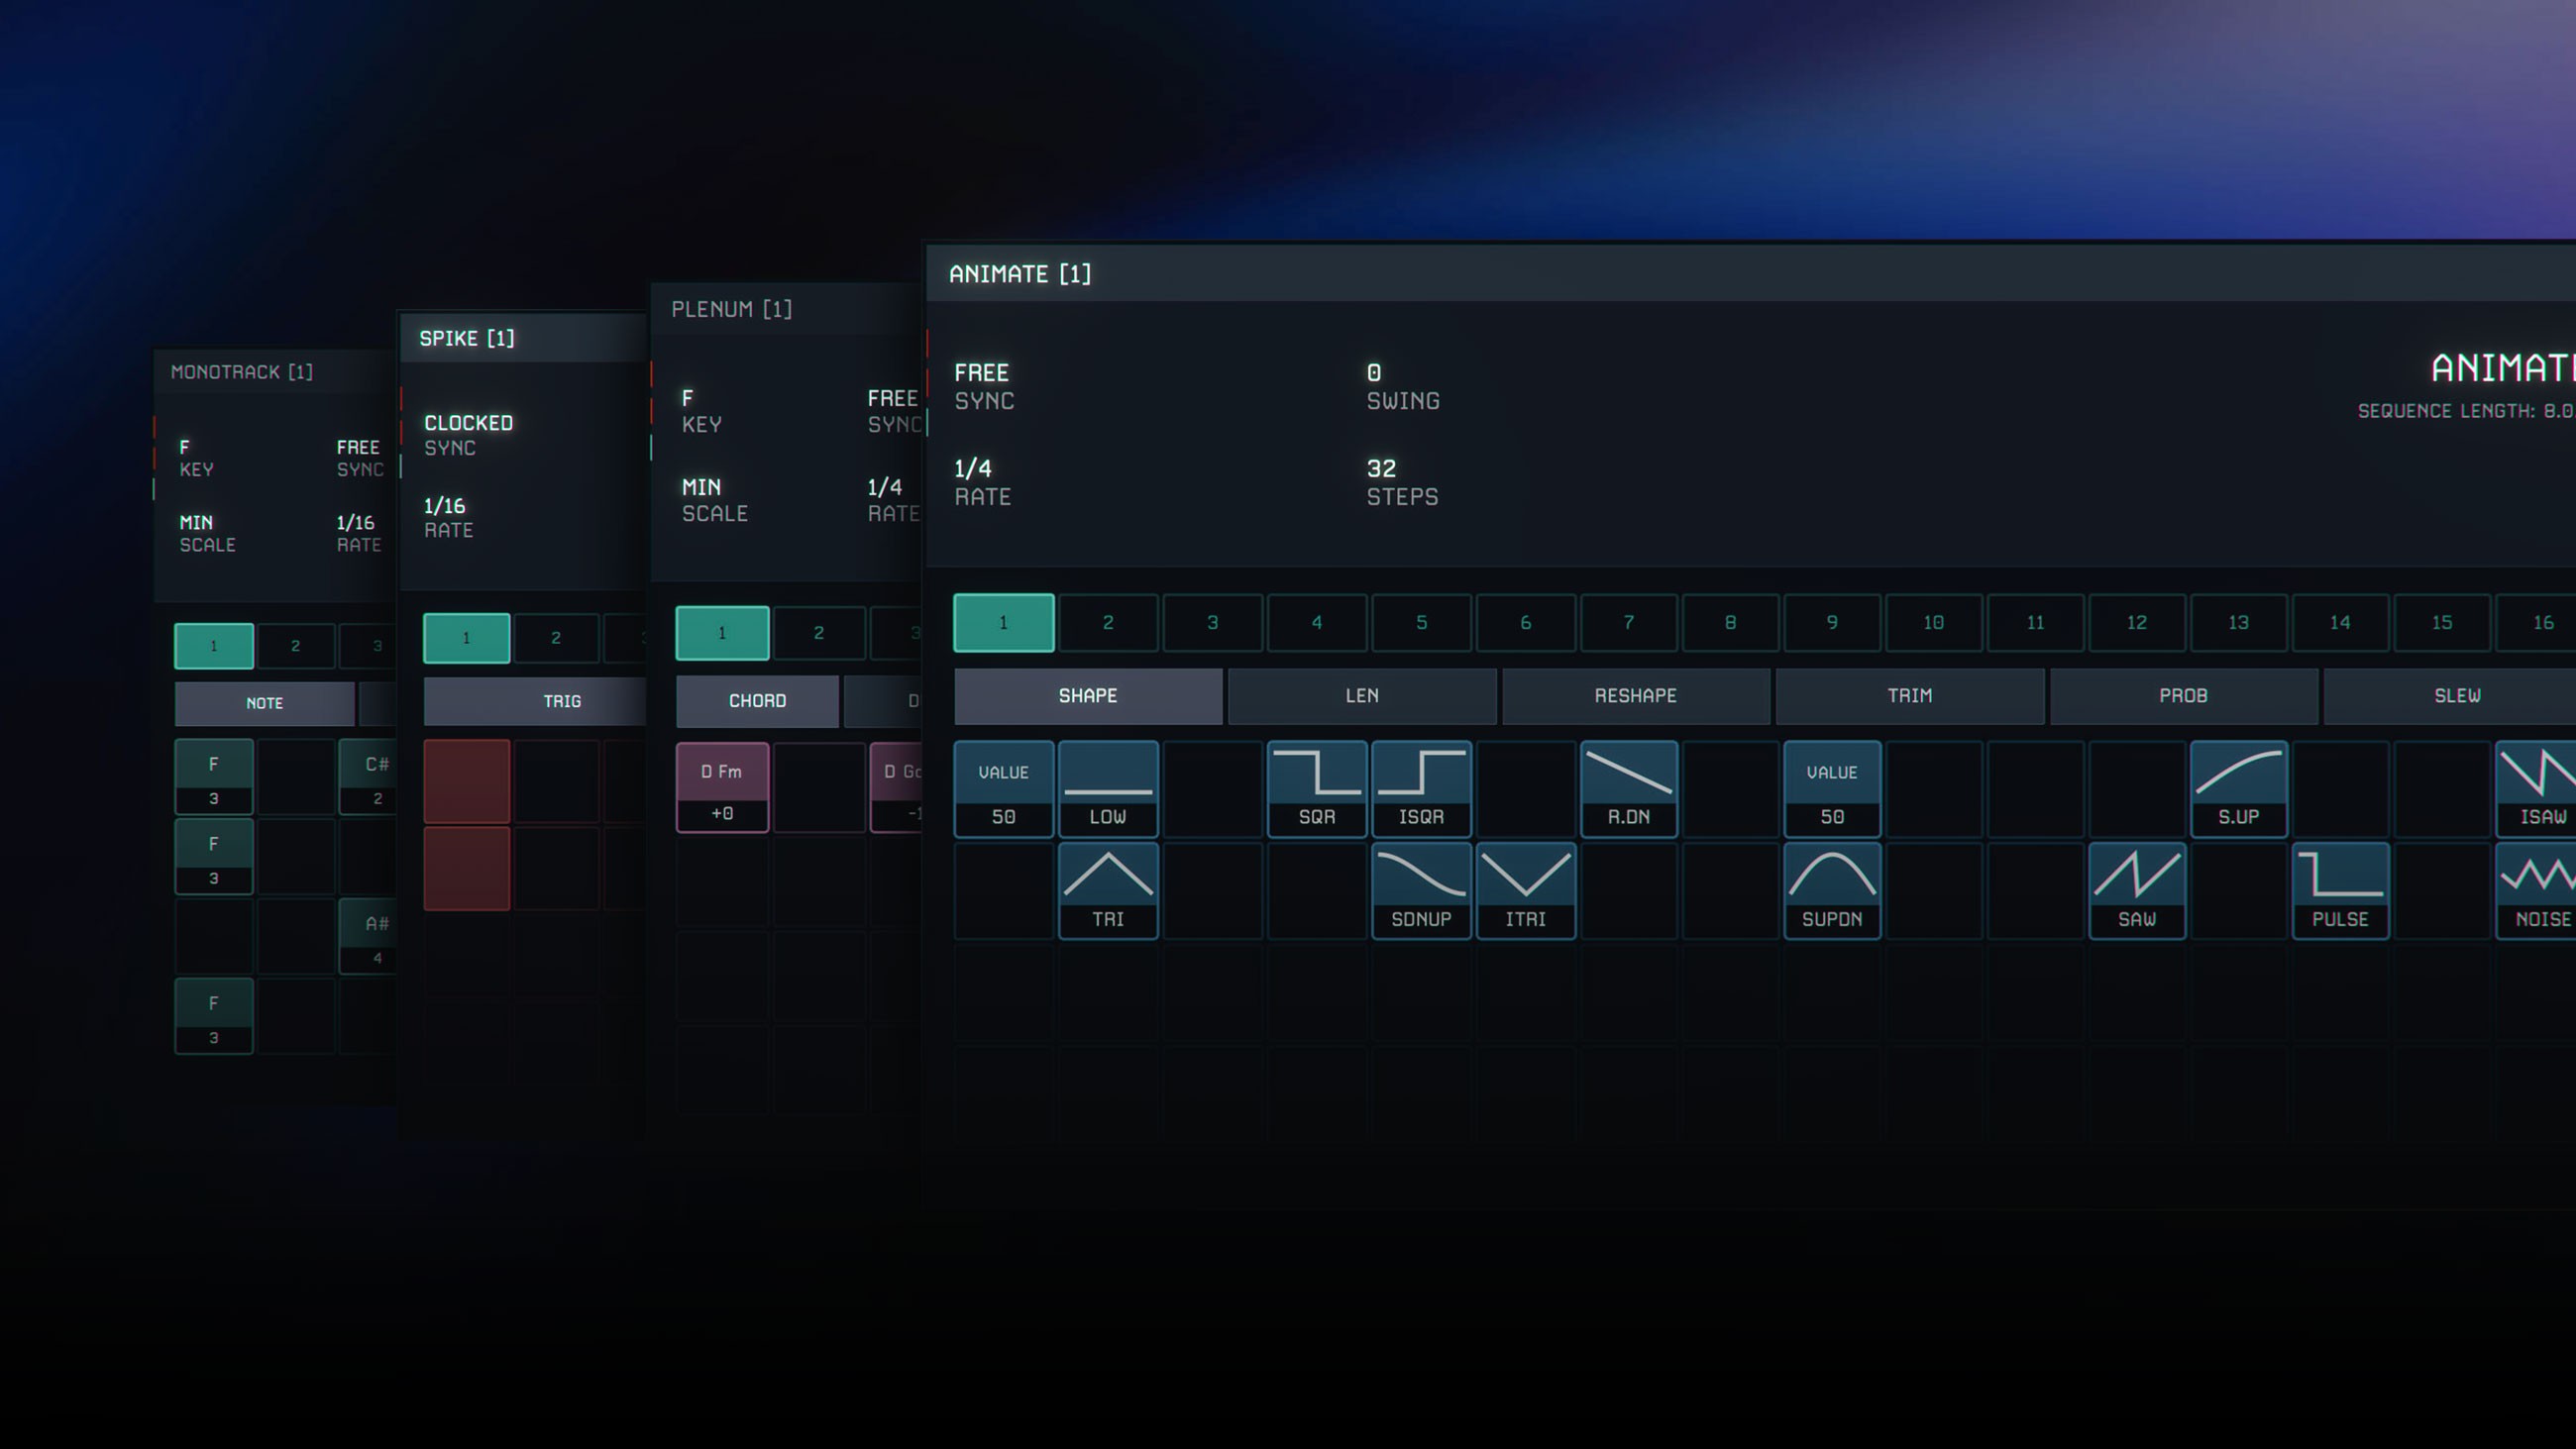2576x1449 pixels.
Task: Choose the SDNUP curve shape cell
Action: [1420, 890]
